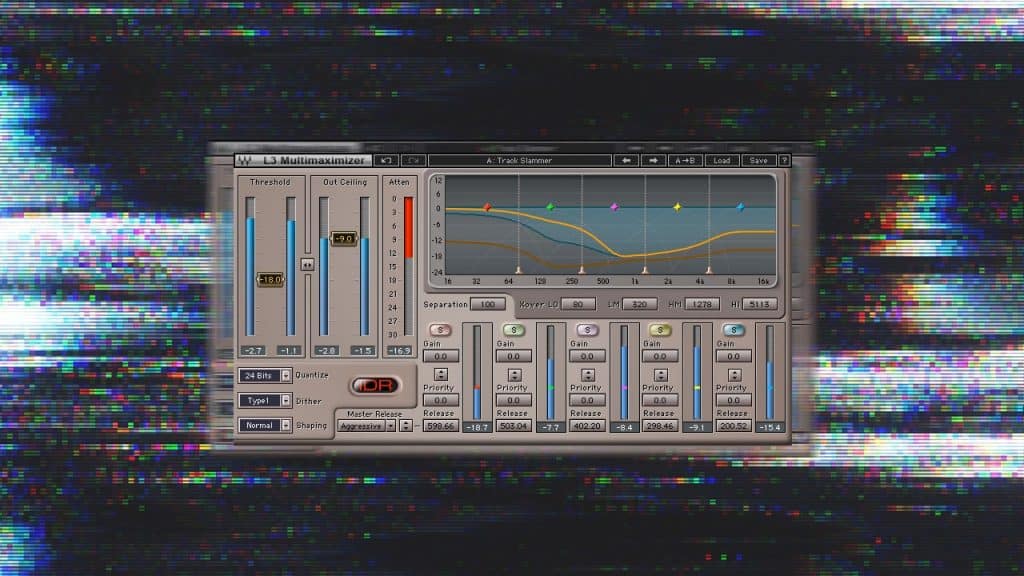1024x576 pixels.
Task: Solo the purple mid band
Action: click(587, 330)
